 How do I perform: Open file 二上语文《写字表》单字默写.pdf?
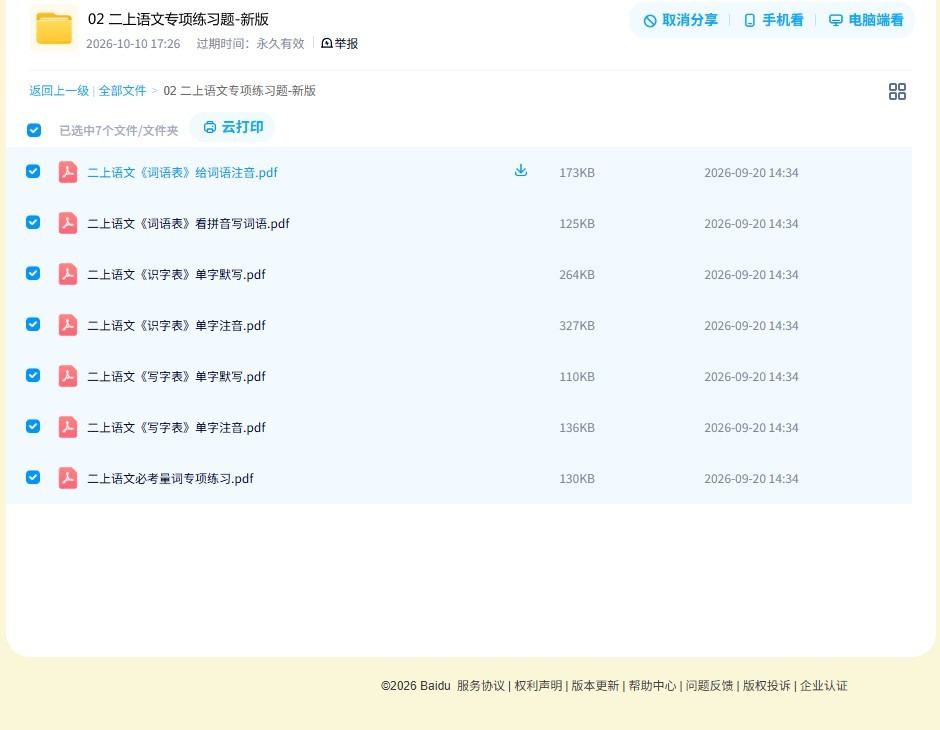click(x=176, y=376)
